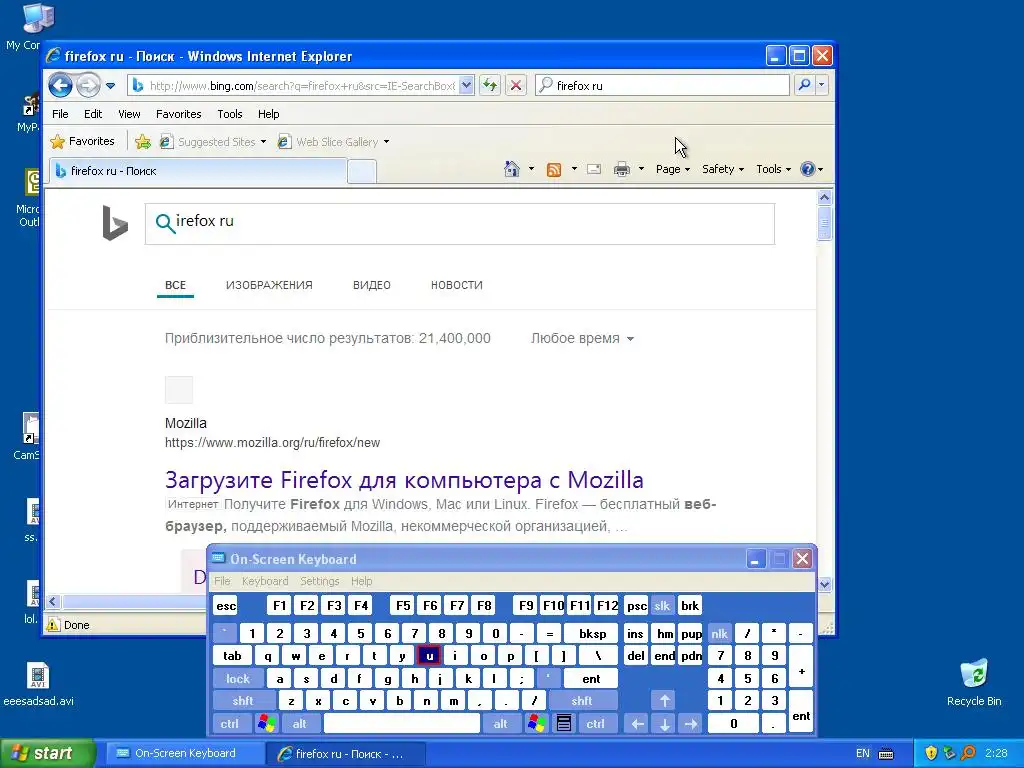Open the On-Screen Keyboard Settings menu
This screenshot has height=768, width=1024.
tap(319, 581)
